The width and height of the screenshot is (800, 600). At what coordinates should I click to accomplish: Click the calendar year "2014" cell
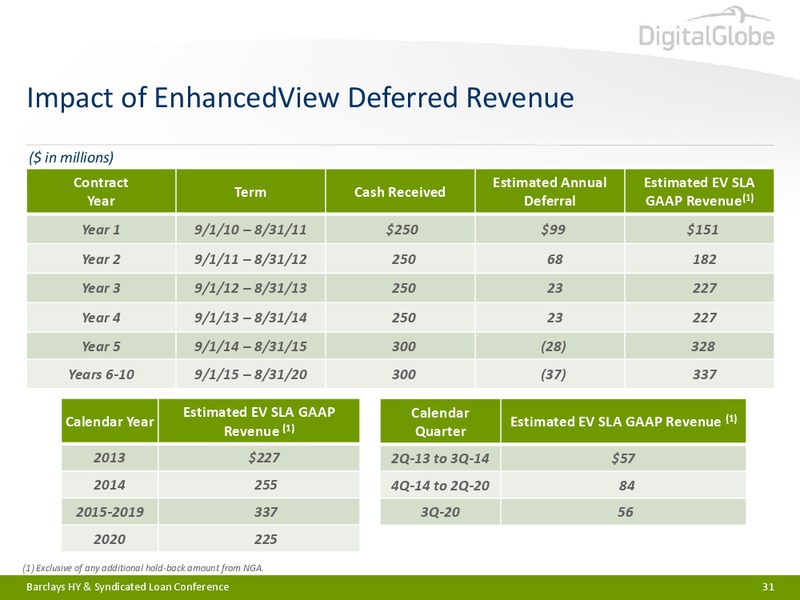click(x=109, y=485)
